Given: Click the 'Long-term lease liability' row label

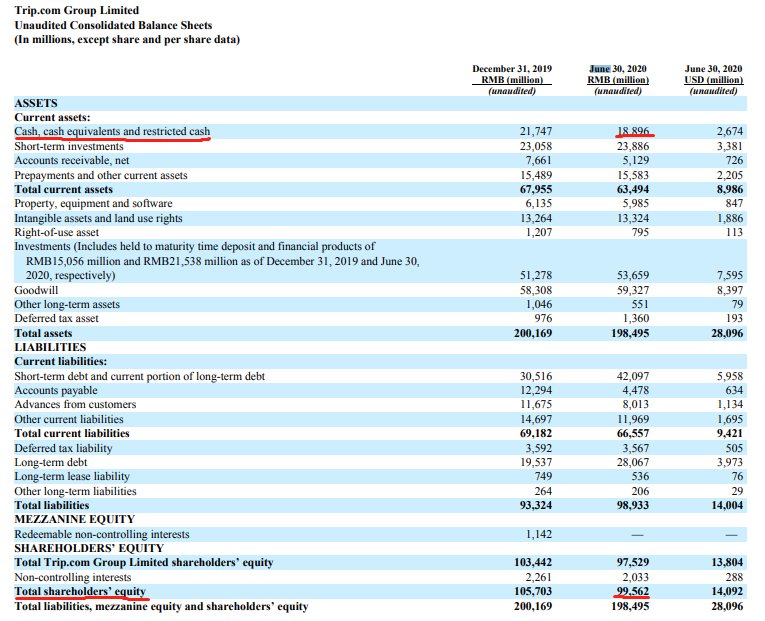Looking at the screenshot, I should pos(76,477).
